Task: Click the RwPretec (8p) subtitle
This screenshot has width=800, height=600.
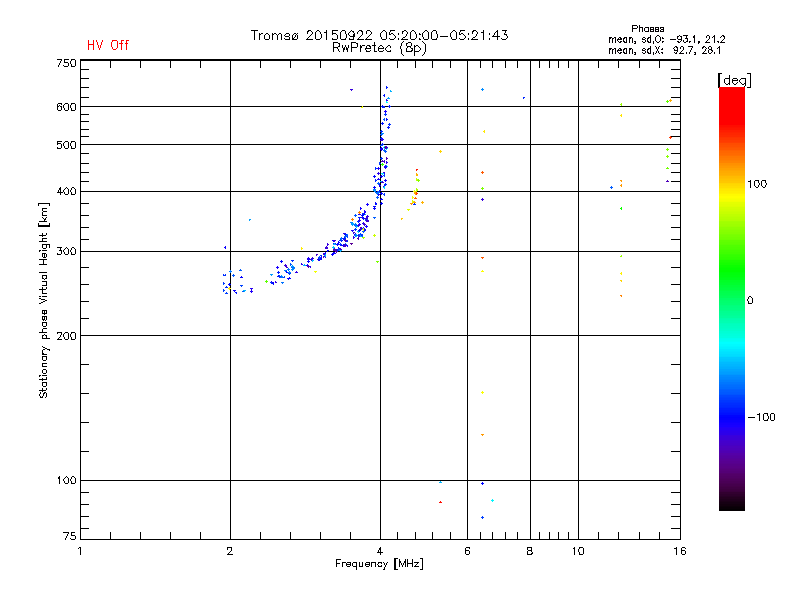Action: pos(379,47)
